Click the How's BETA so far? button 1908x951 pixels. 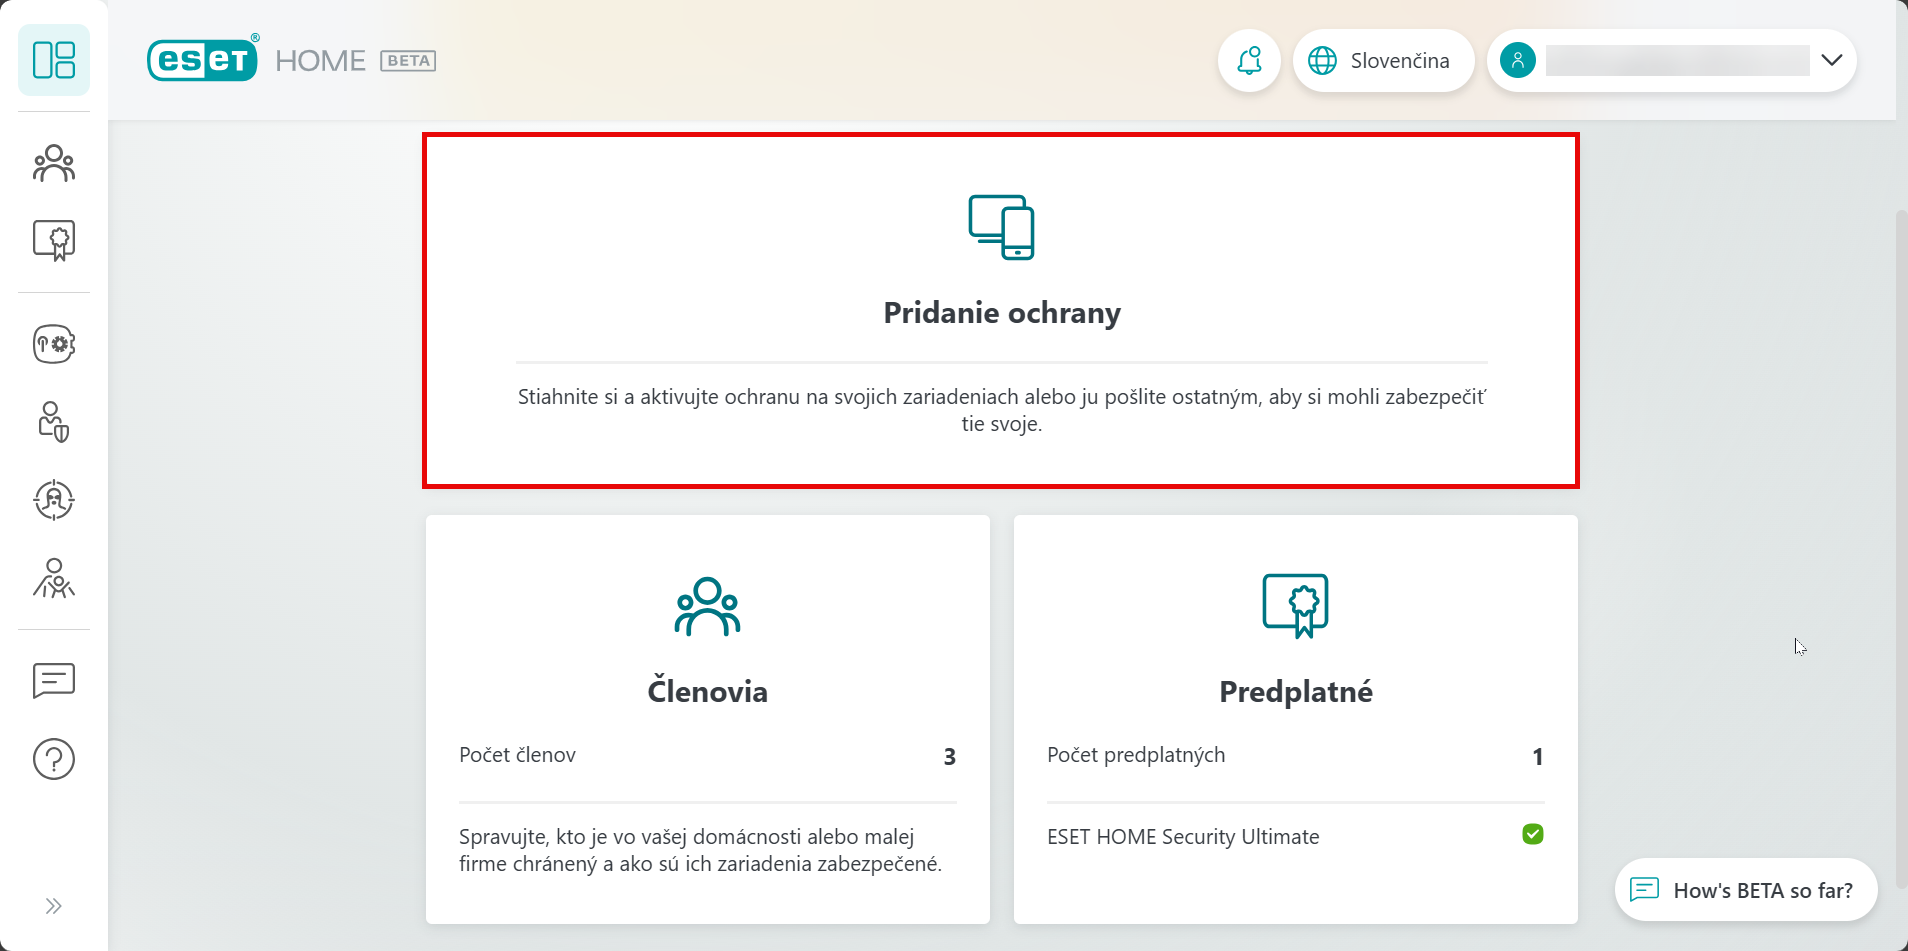1746,890
